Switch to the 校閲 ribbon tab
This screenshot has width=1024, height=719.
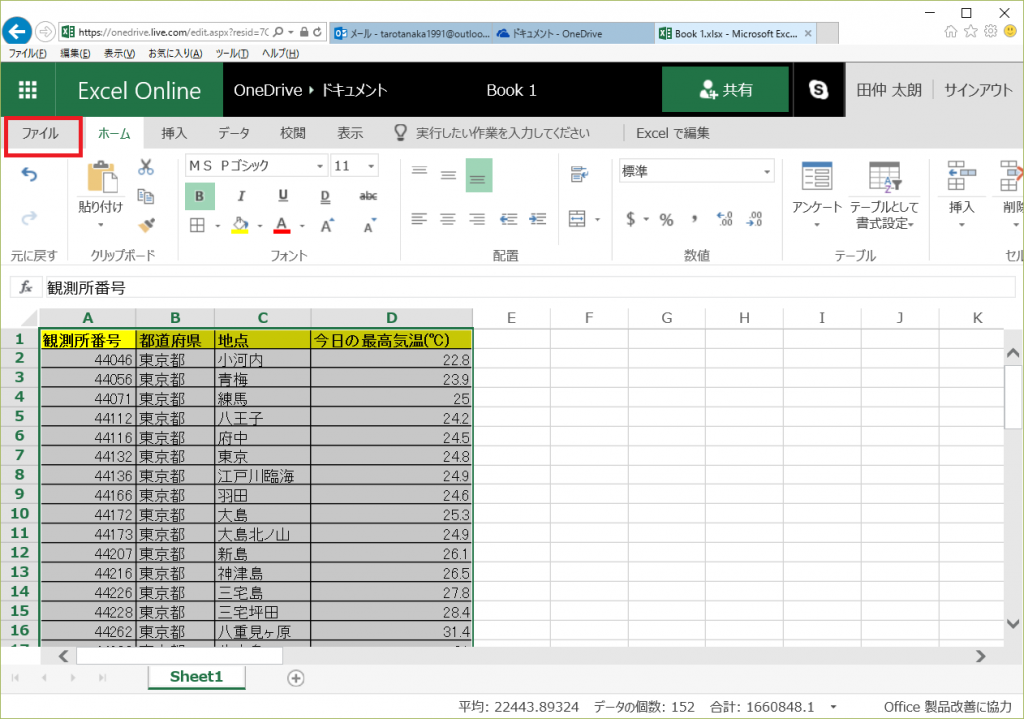point(293,133)
